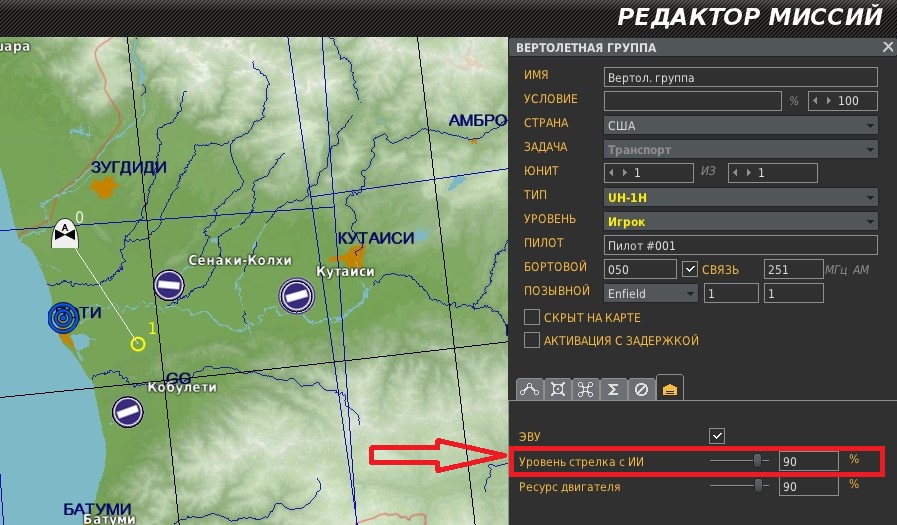Select the helicopter group icon on map
Image resolution: width=897 pixels, height=525 pixels.
click(x=65, y=233)
